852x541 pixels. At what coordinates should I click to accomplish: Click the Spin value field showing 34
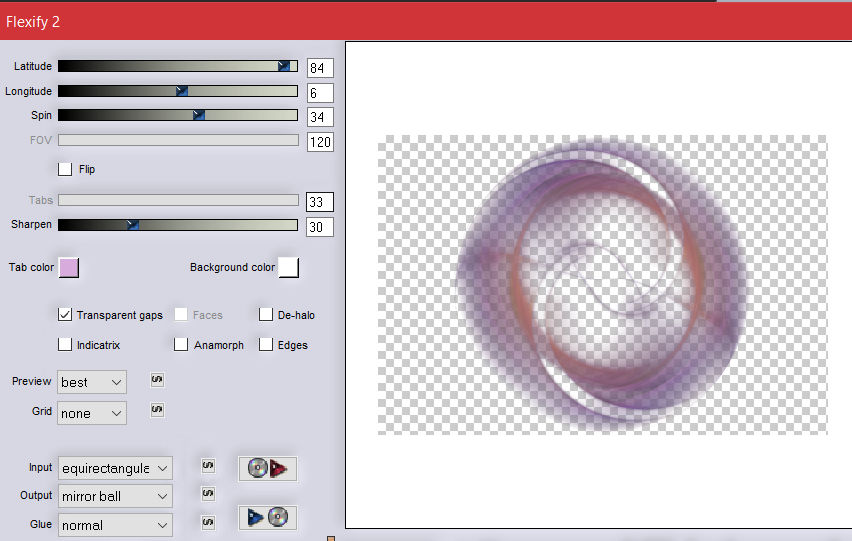tap(320, 117)
